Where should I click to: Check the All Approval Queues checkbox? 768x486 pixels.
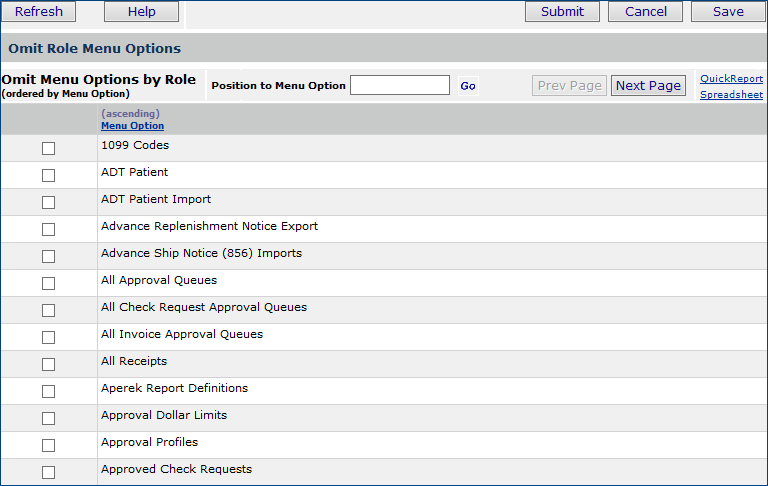(48, 284)
